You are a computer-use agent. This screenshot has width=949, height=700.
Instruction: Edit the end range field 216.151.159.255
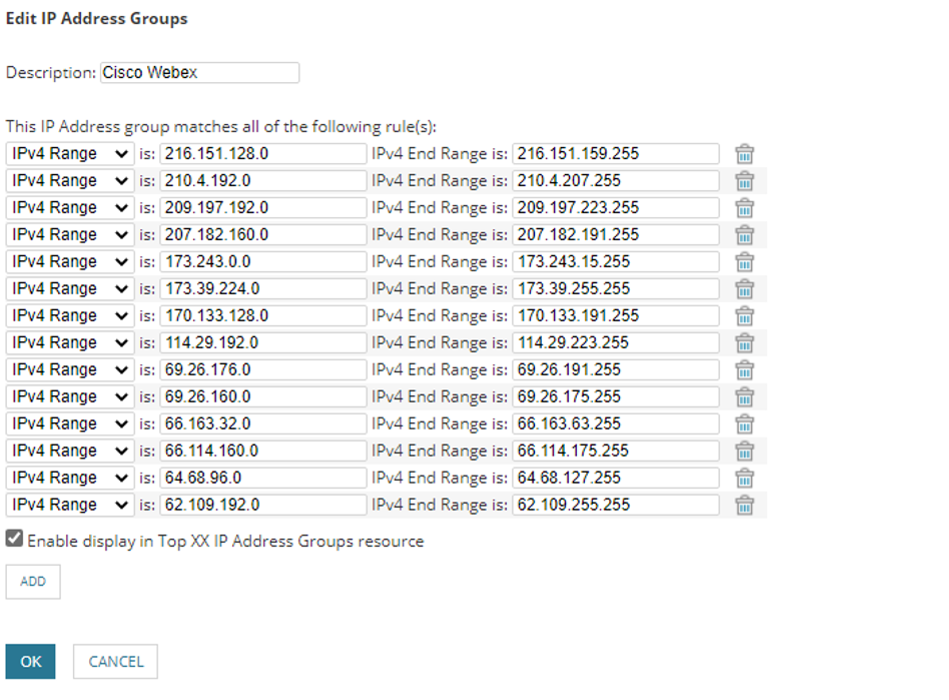click(x=616, y=154)
